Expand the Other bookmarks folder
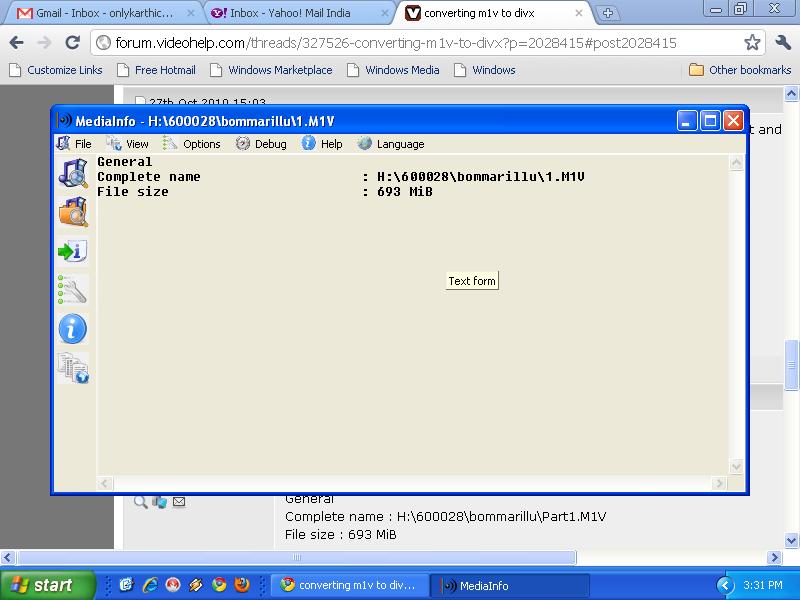 point(740,70)
